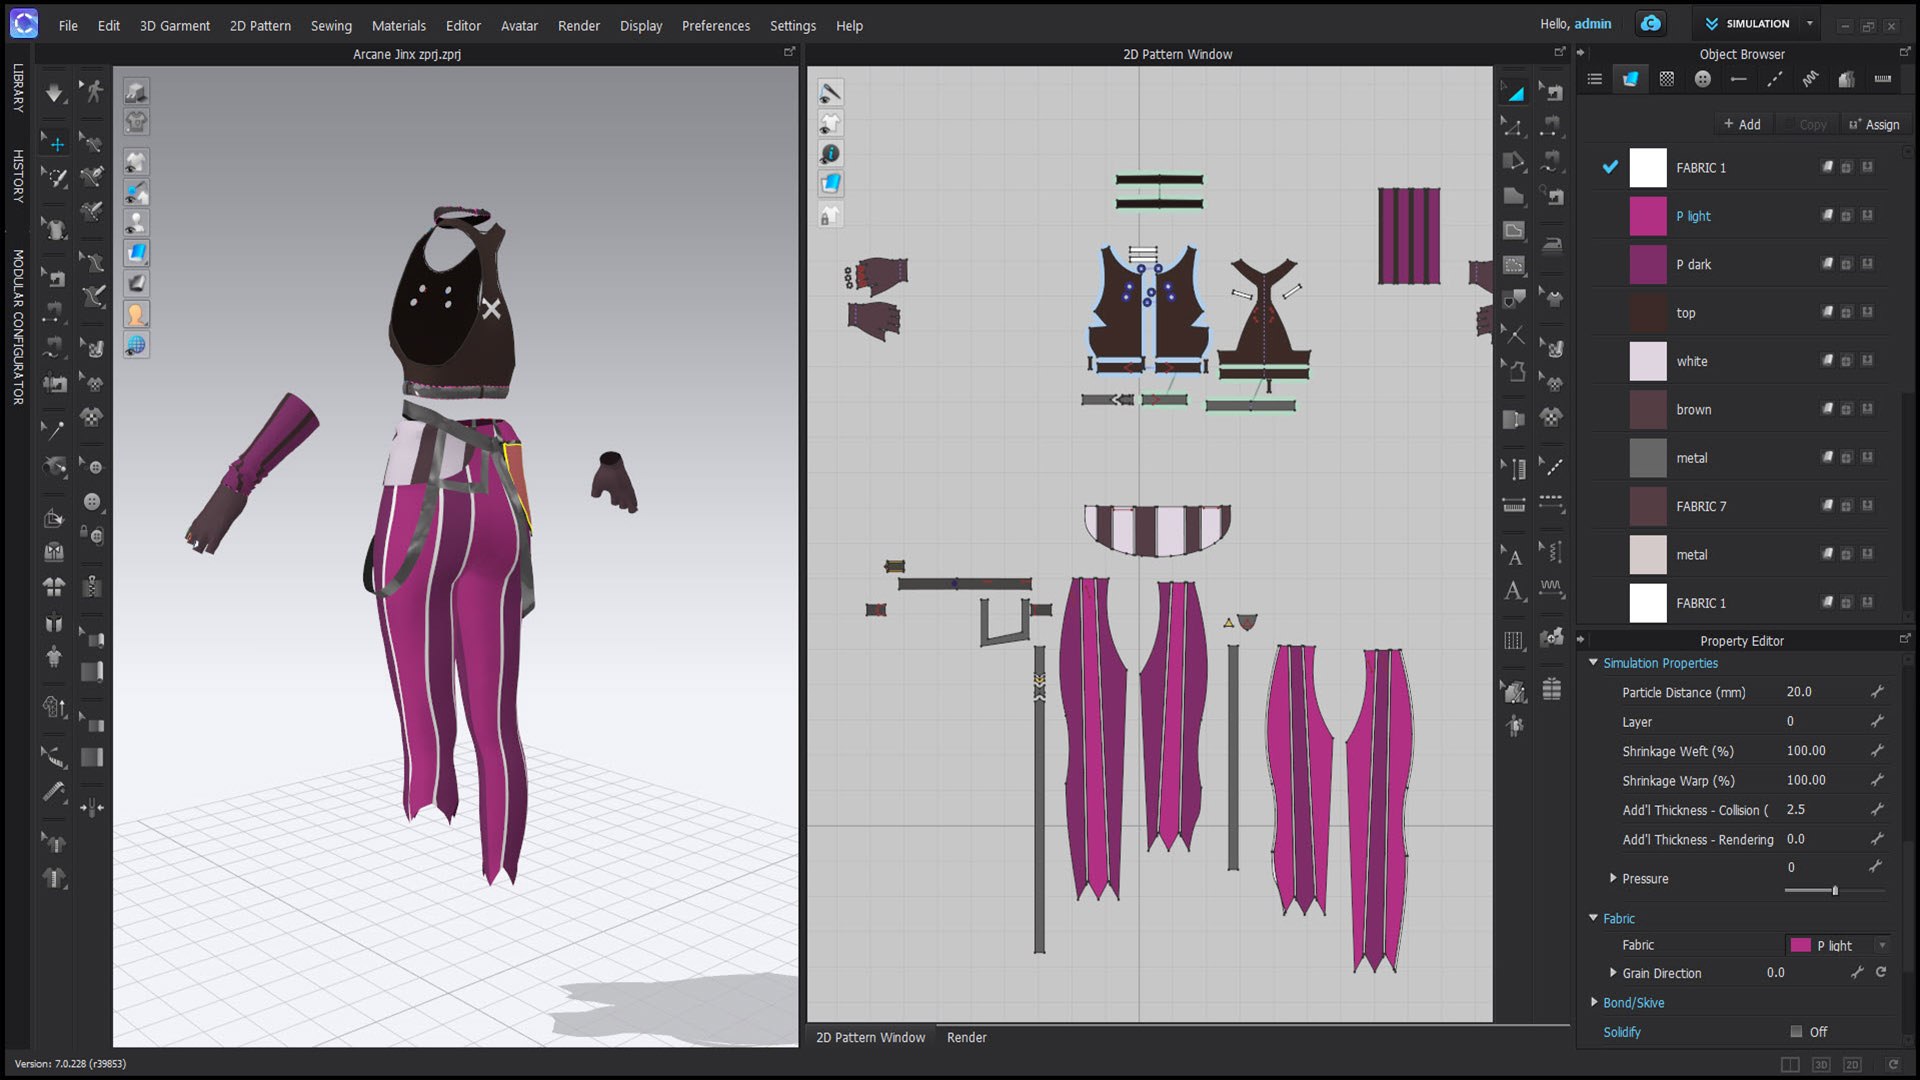Select the Internal Polygon/Line tool
This screenshot has width=1920, height=1080.
[x=1513, y=230]
